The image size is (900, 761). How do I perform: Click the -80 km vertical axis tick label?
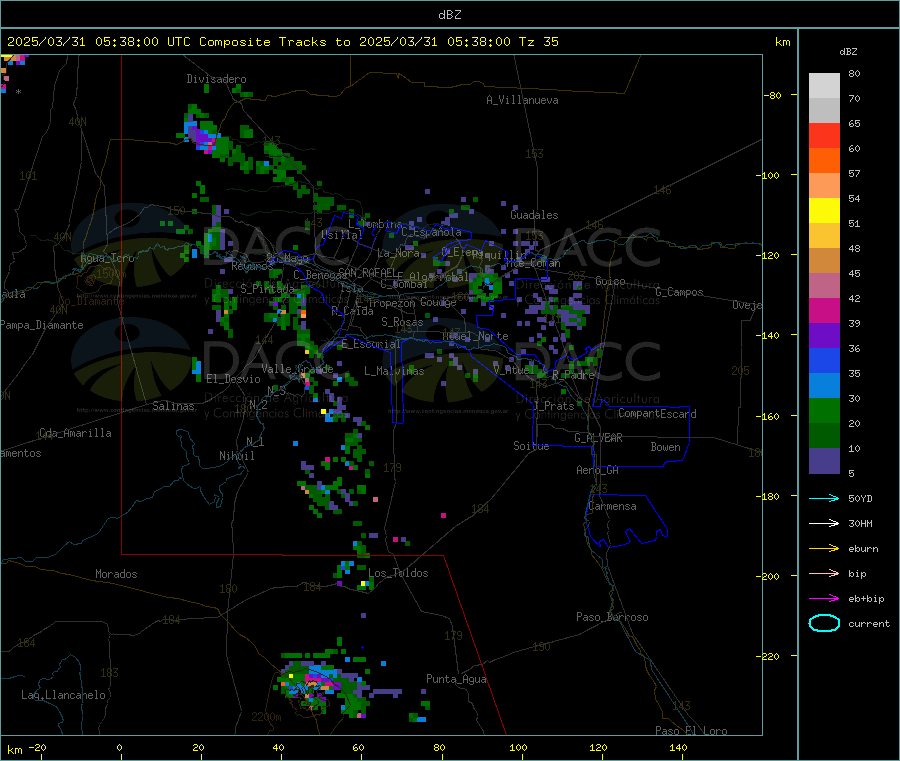[x=772, y=95]
